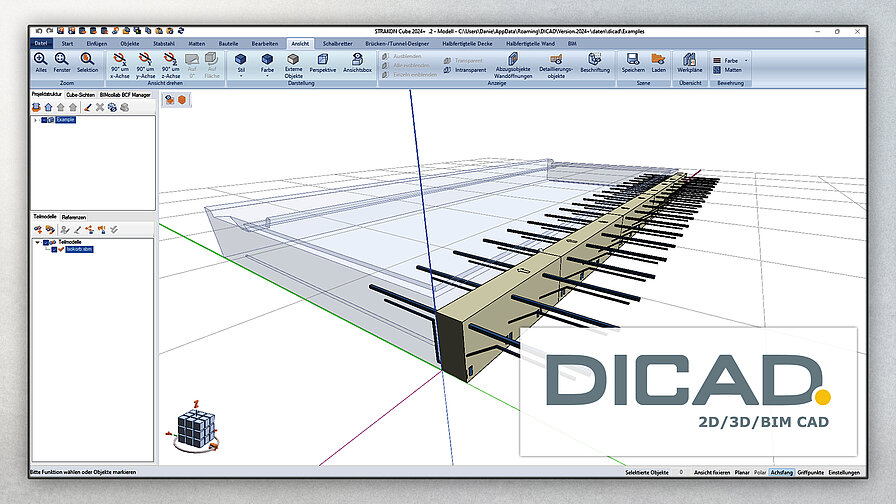Click the orange cube icon in viewport toolbar

(x=182, y=99)
